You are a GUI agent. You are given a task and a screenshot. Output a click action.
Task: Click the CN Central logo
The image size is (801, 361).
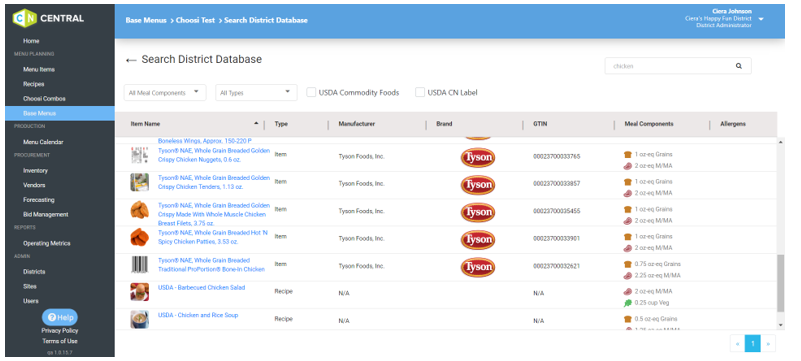tap(48, 18)
